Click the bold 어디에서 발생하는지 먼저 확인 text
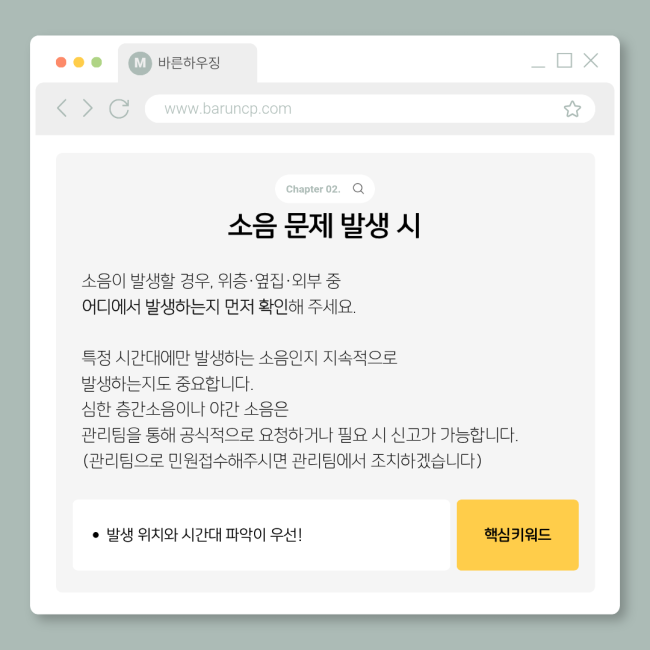The height and width of the screenshot is (650, 650). click(x=185, y=307)
